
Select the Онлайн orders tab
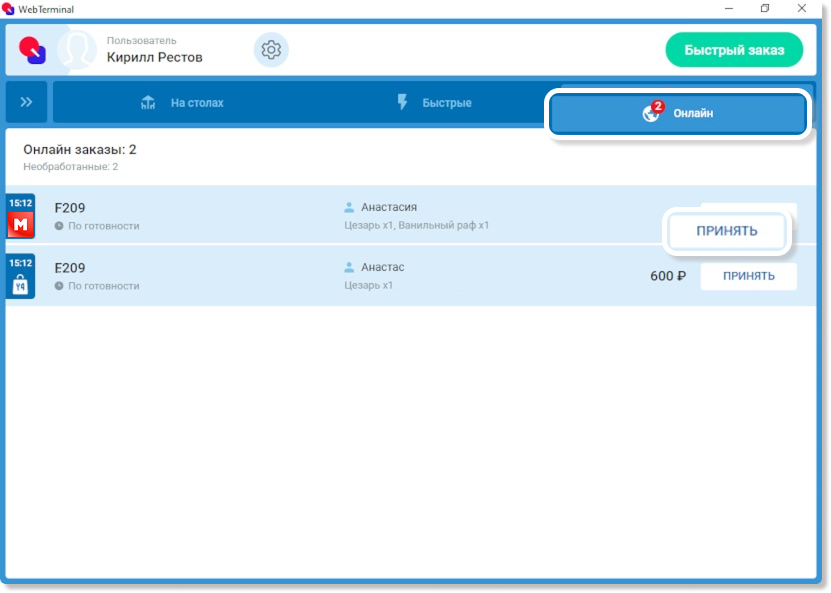(x=678, y=114)
